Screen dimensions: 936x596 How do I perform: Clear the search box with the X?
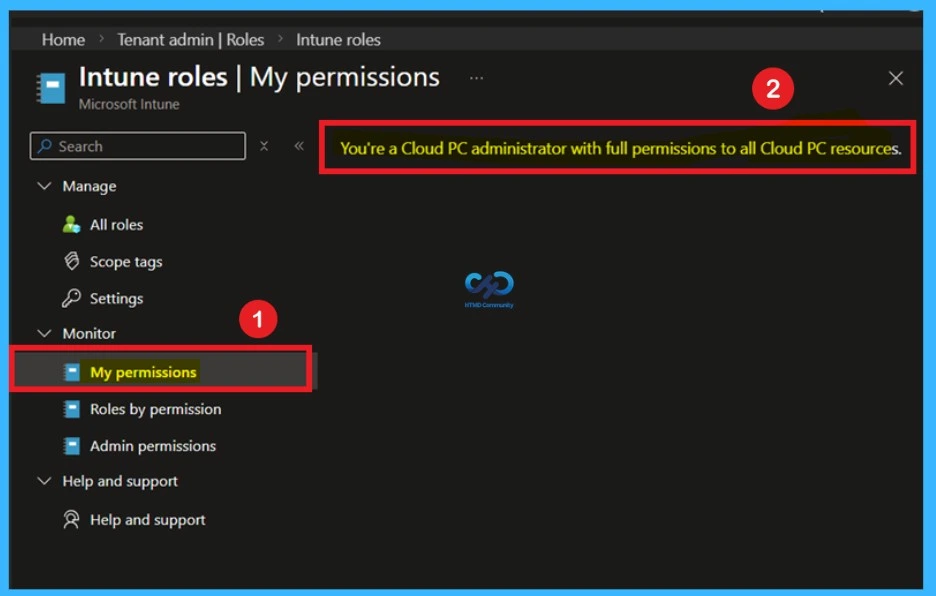[264, 146]
